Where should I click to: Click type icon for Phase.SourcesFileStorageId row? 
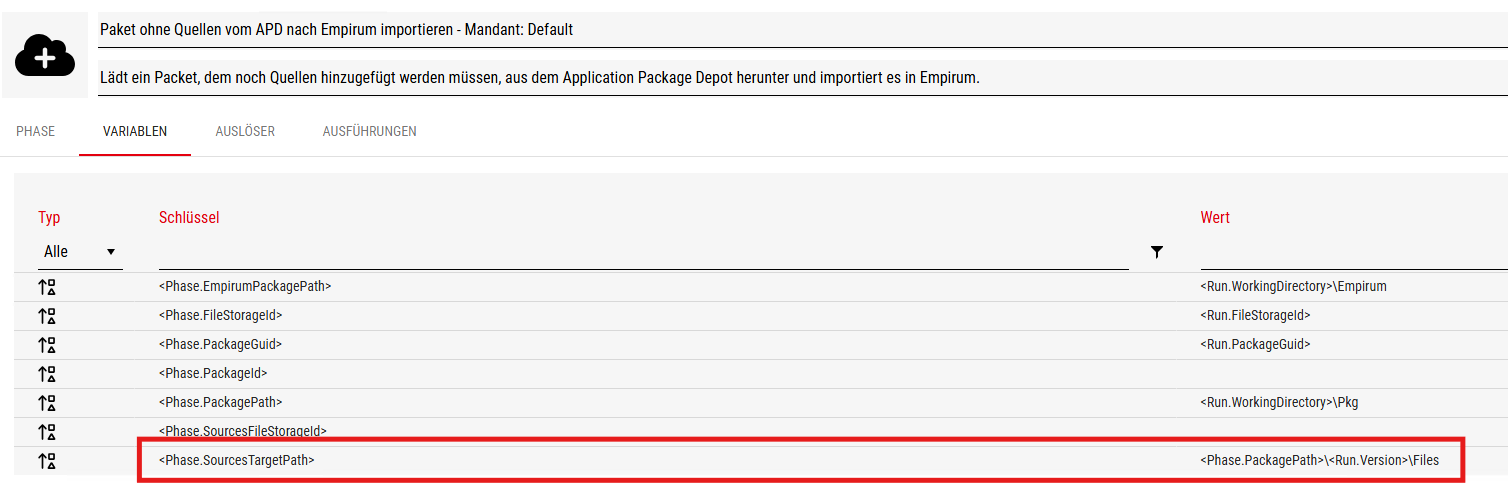point(47,432)
